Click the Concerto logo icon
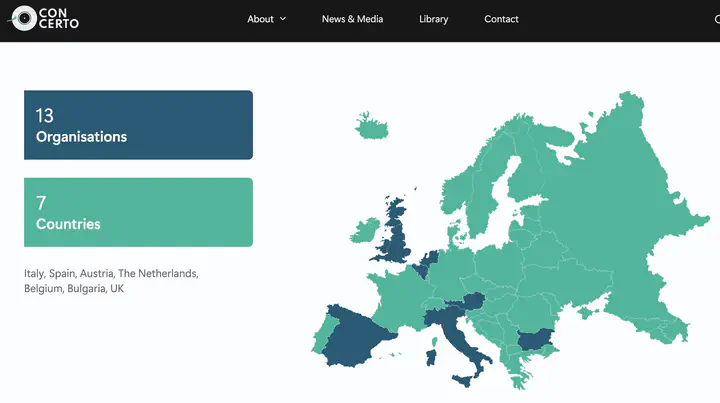The height and width of the screenshot is (403, 720). click(22, 18)
